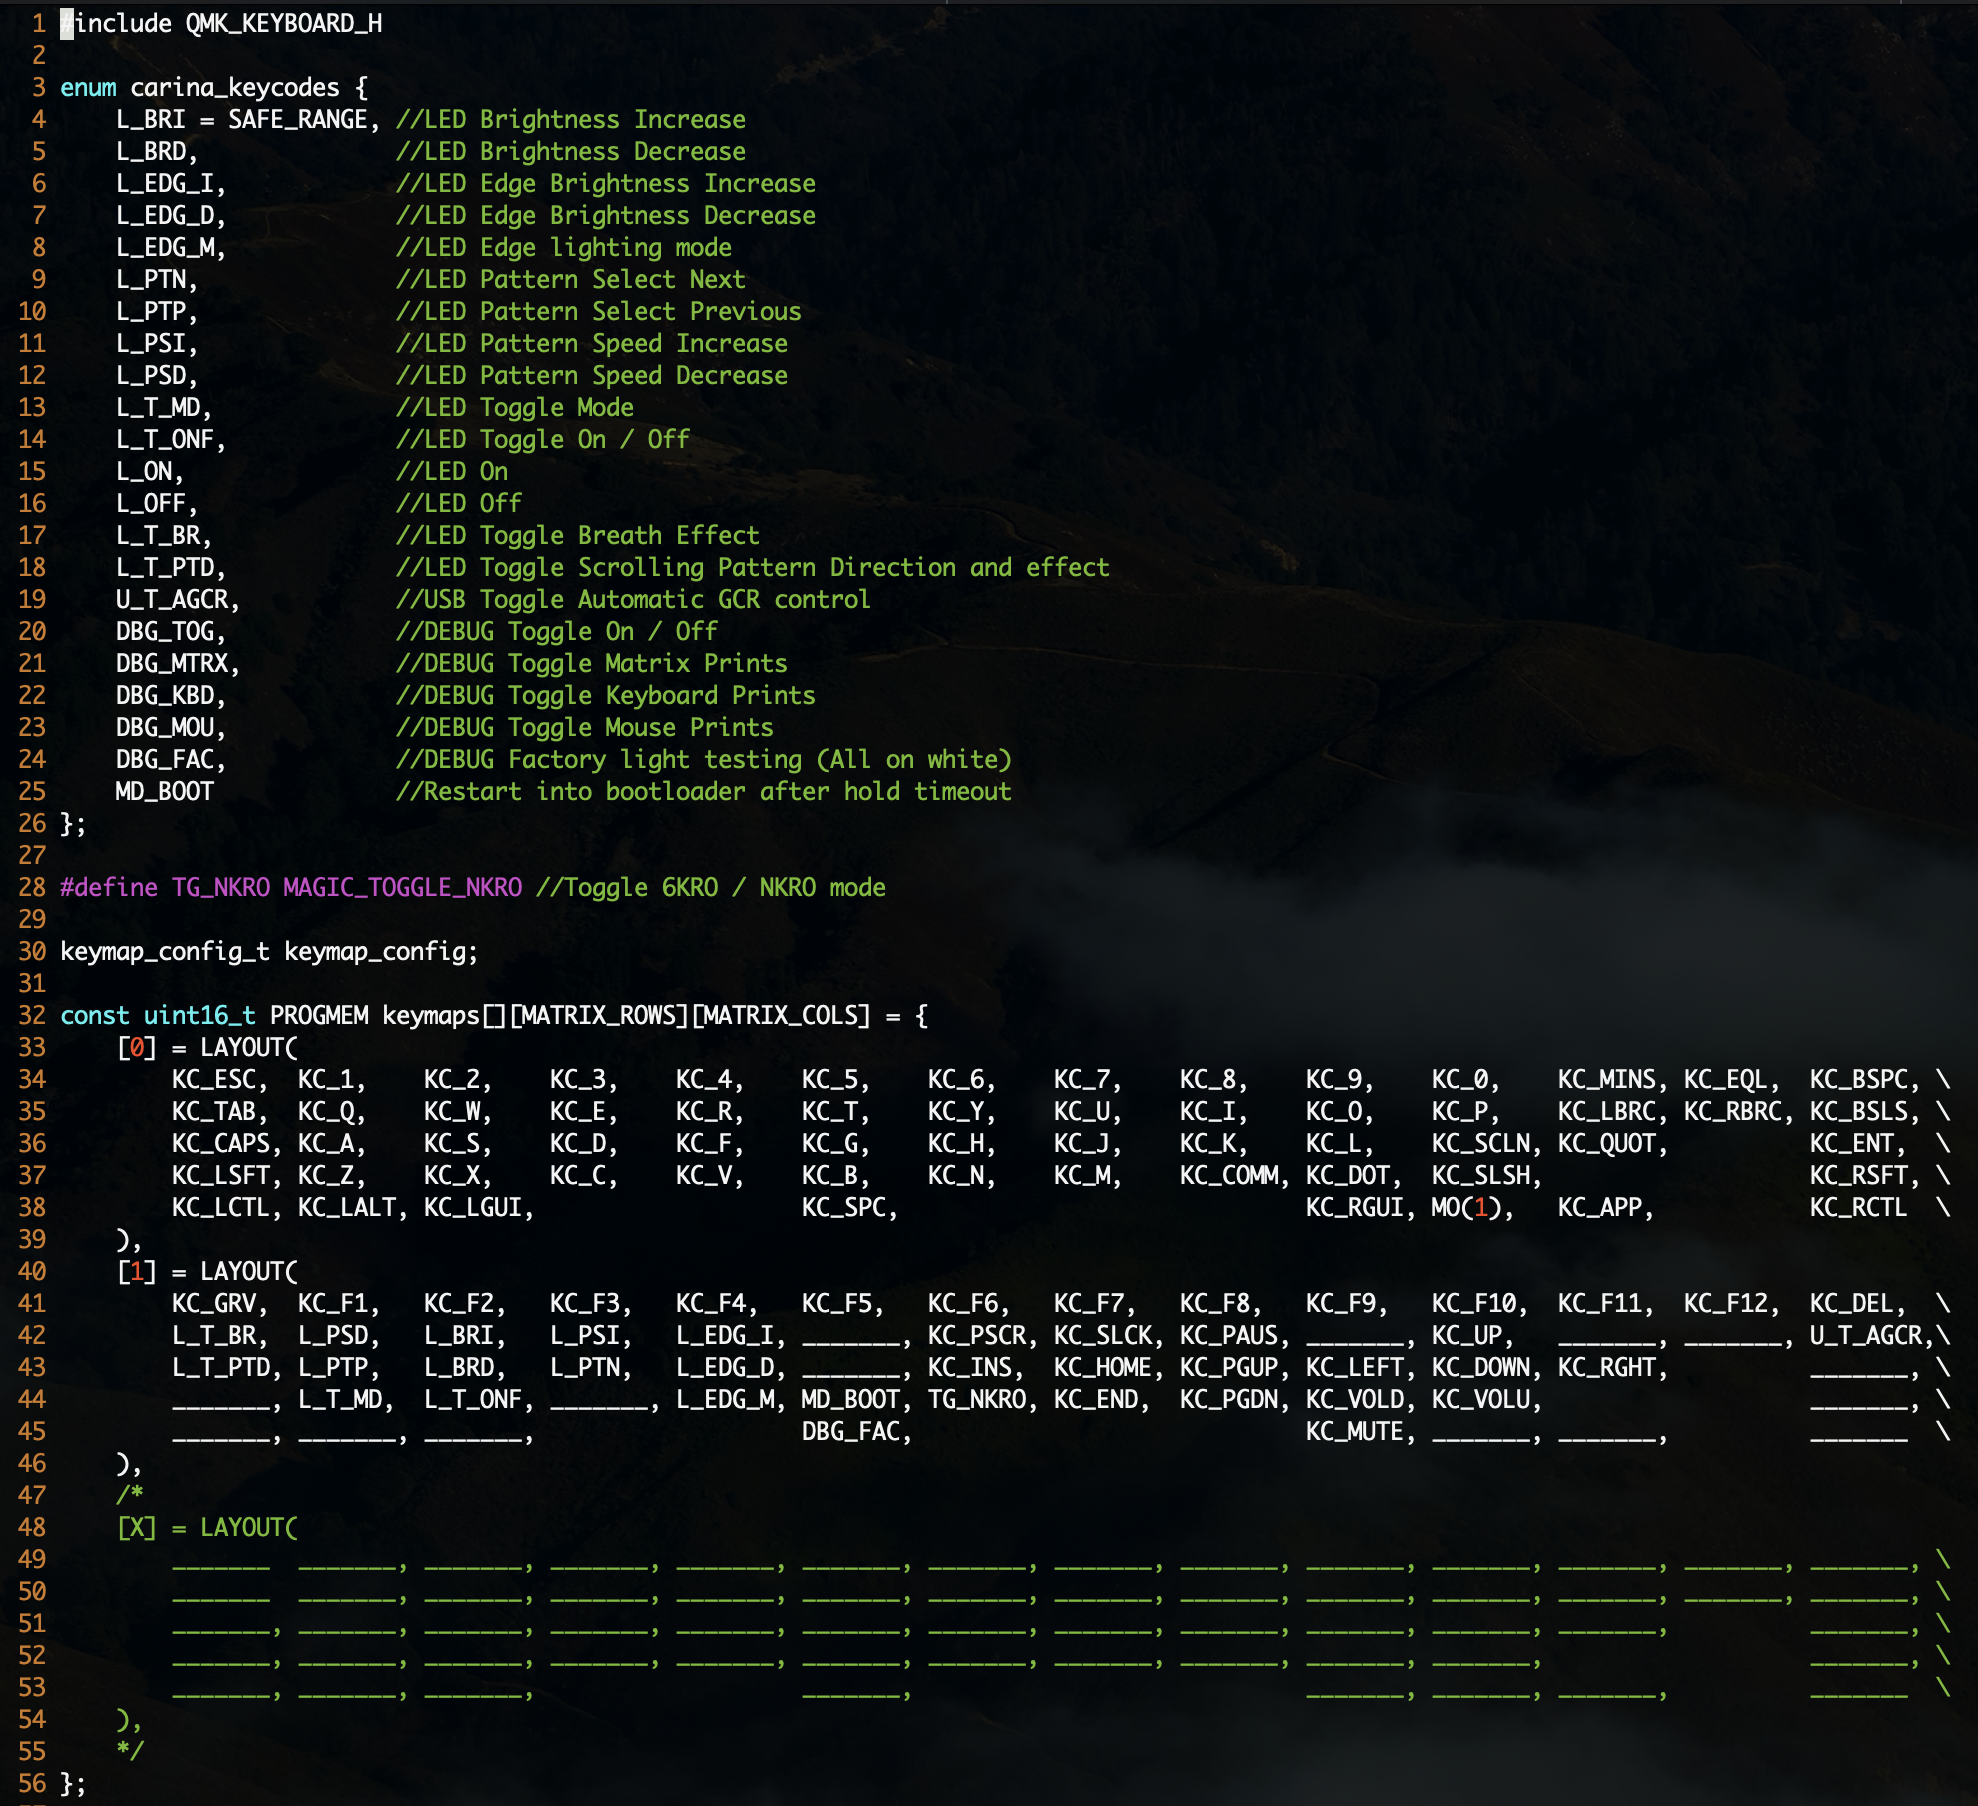Click DBG_FAC on line 45

[851, 1431]
